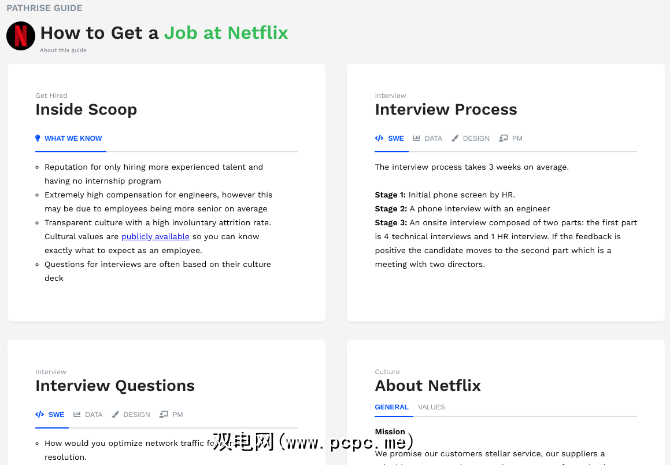Click the Netflix logo icon
Image resolution: width=670 pixels, height=465 pixels.
pos(20,36)
